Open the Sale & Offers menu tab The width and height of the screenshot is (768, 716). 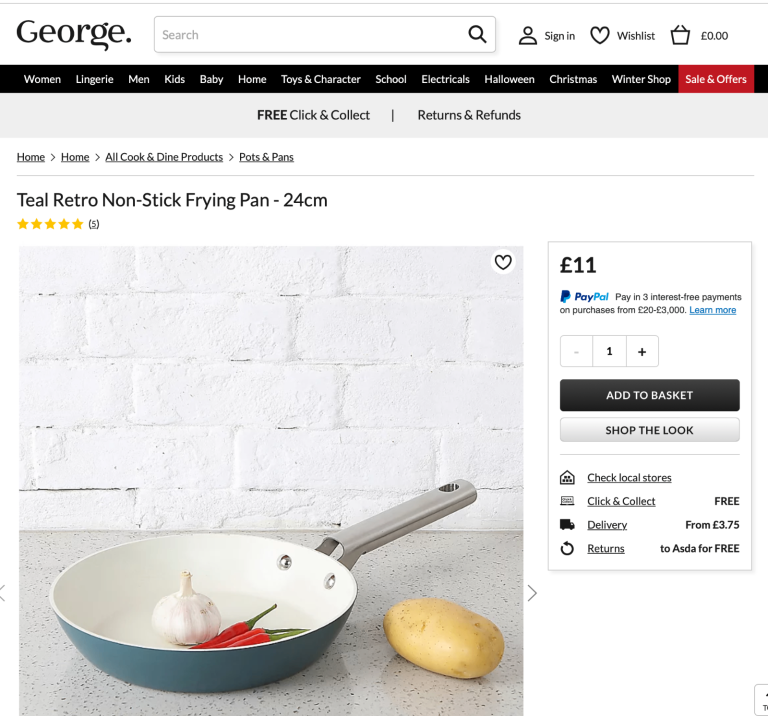(x=716, y=79)
